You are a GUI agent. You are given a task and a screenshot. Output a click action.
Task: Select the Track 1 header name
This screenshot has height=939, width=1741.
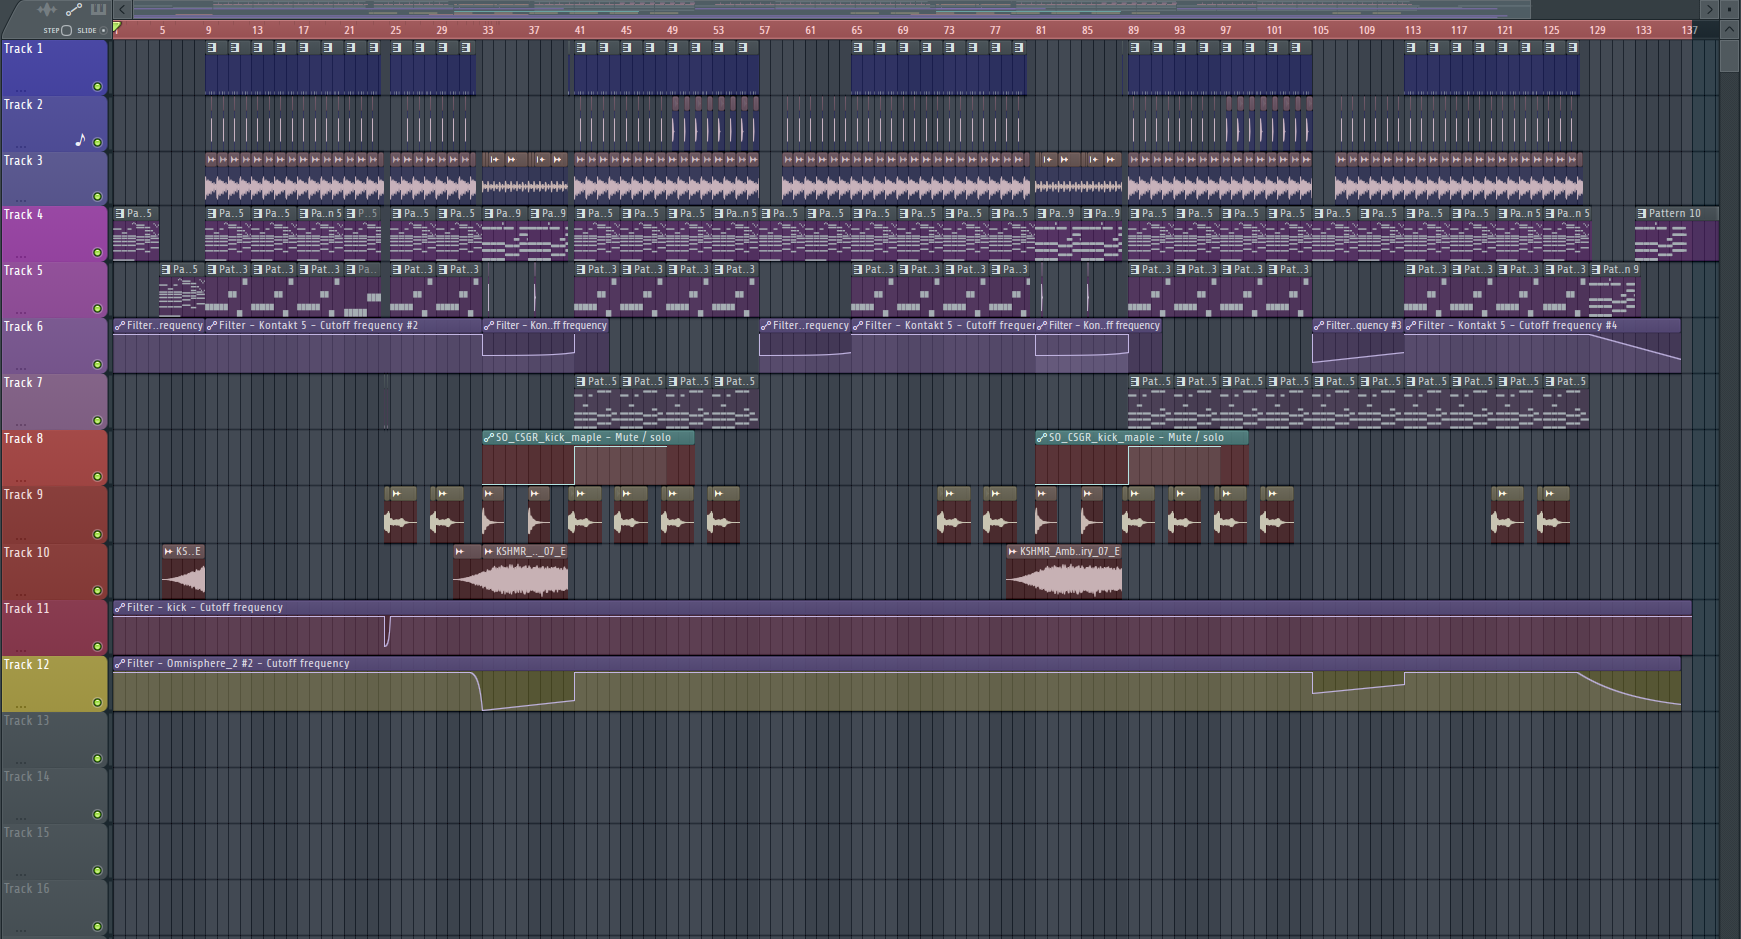coord(23,48)
